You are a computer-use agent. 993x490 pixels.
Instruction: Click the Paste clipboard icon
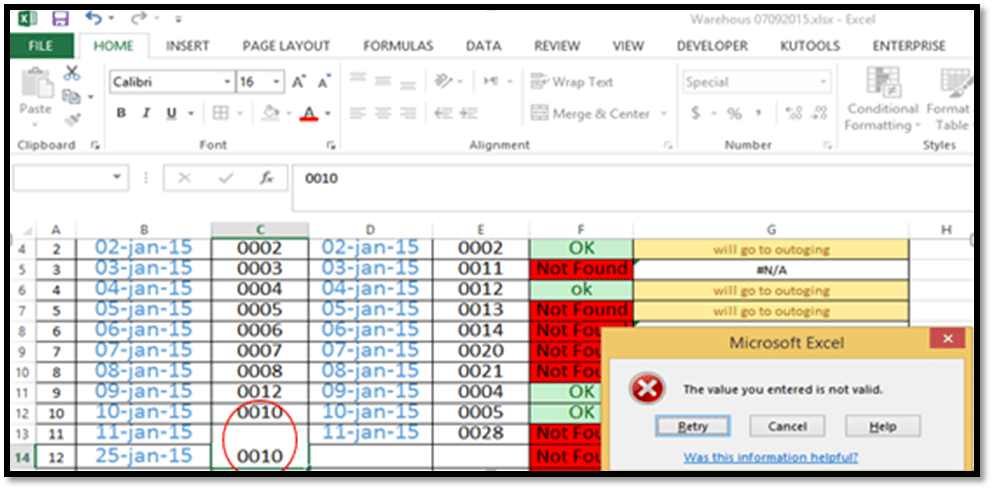pyautogui.click(x=36, y=90)
